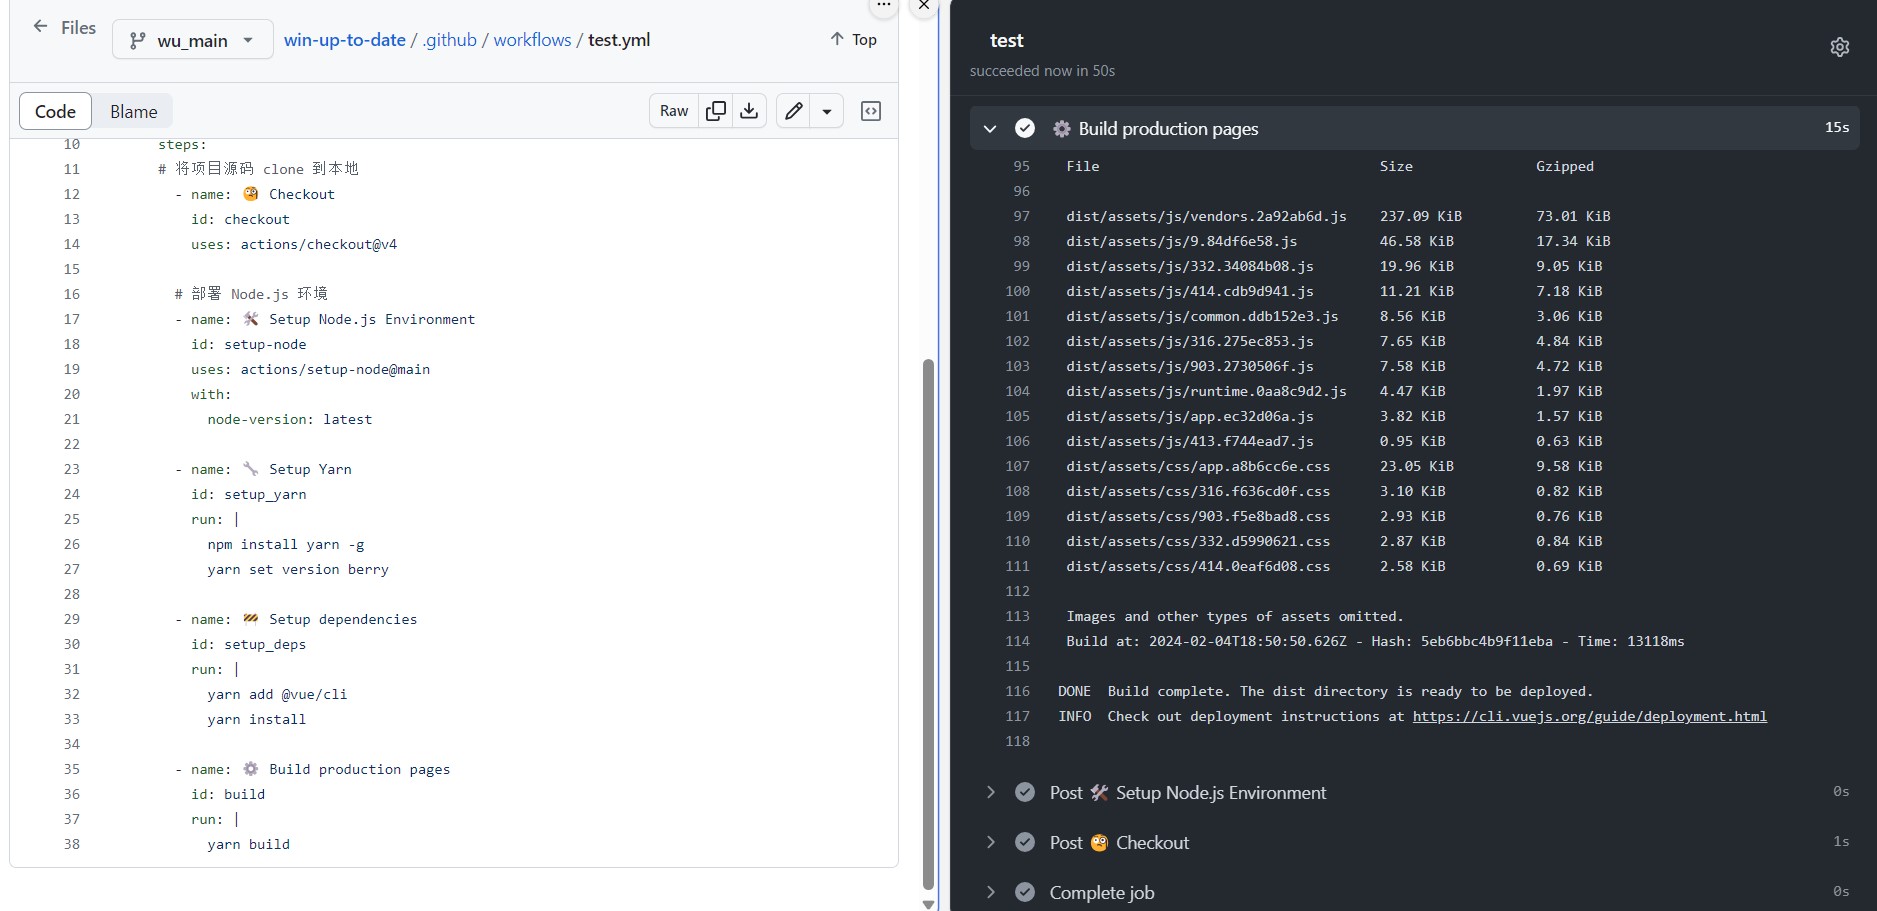Collapse the Build production pages step
Image resolution: width=1877 pixels, height=911 pixels.
[989, 128]
